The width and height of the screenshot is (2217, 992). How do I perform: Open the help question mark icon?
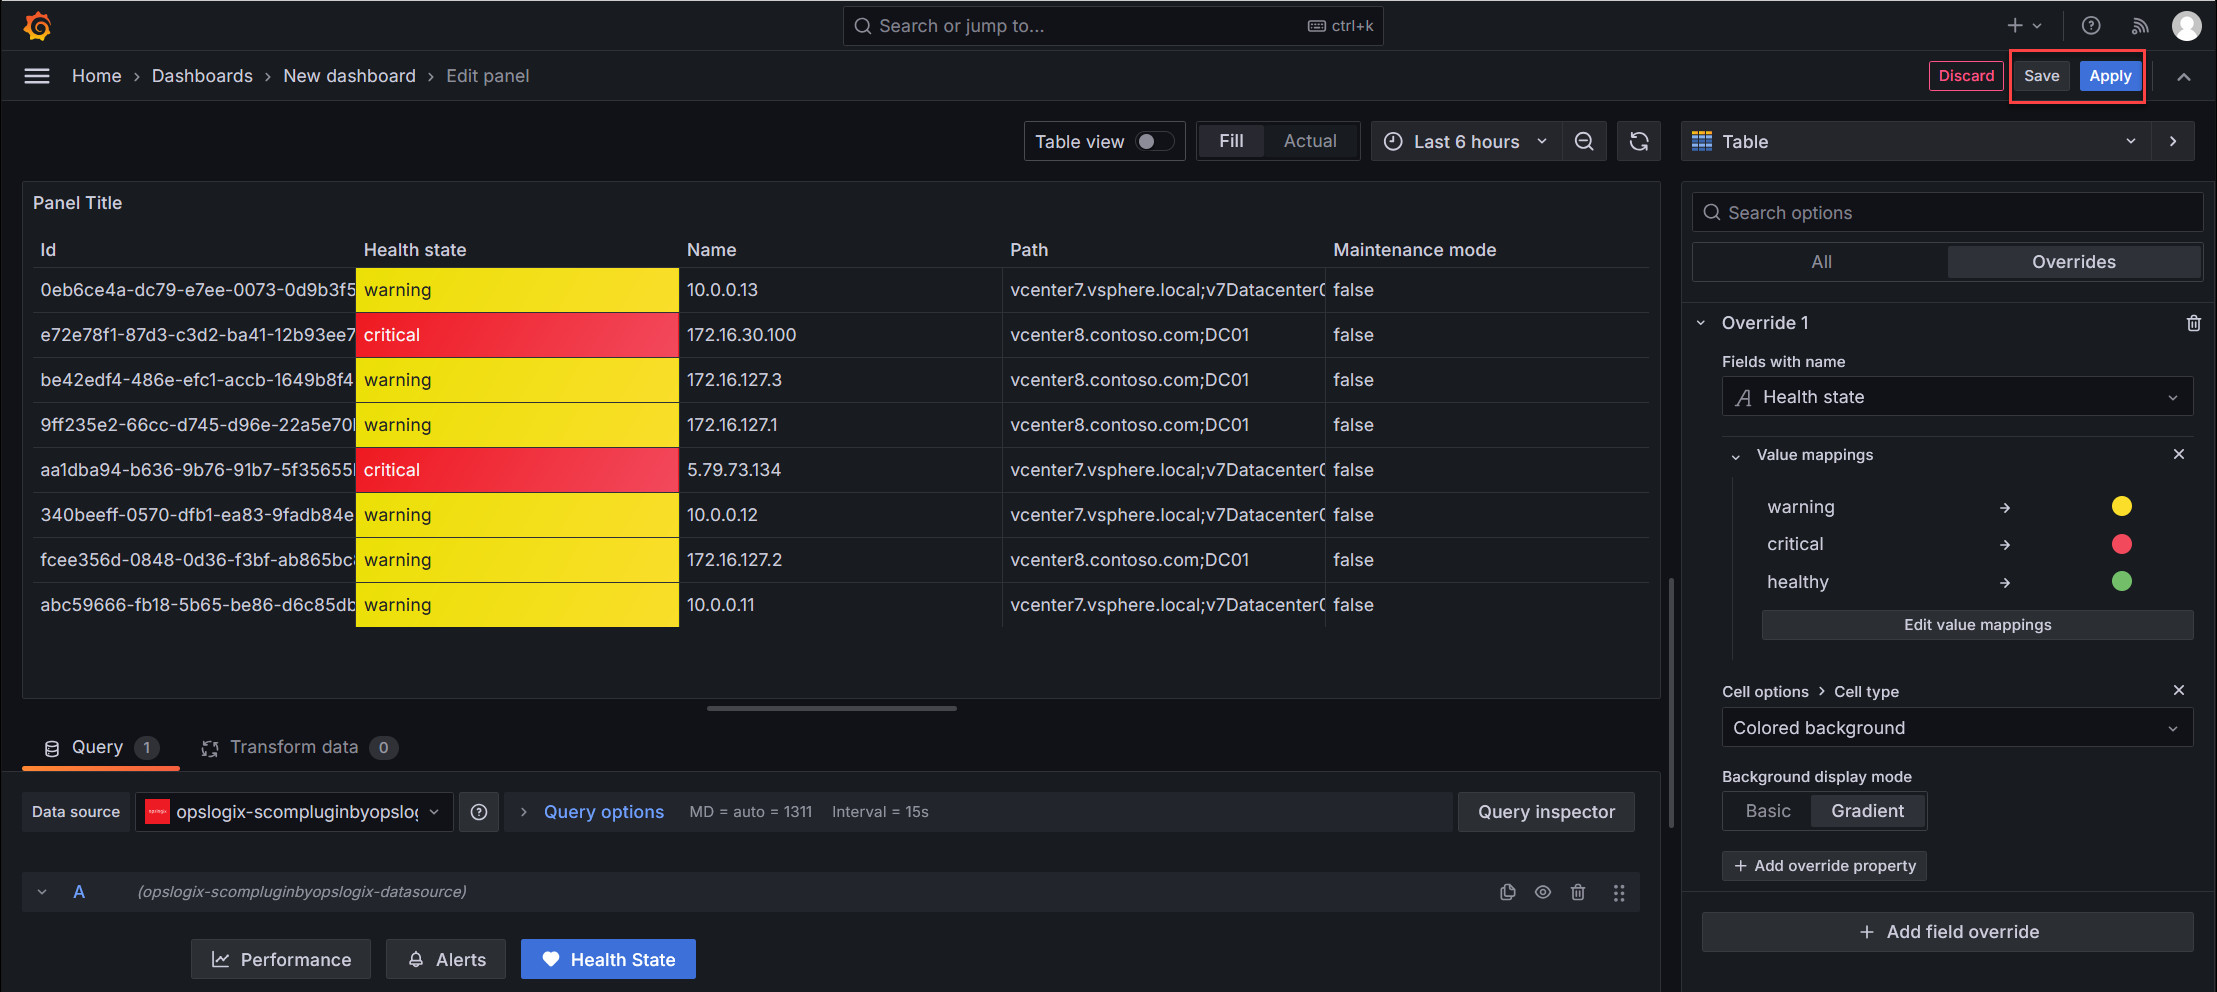(x=2091, y=26)
